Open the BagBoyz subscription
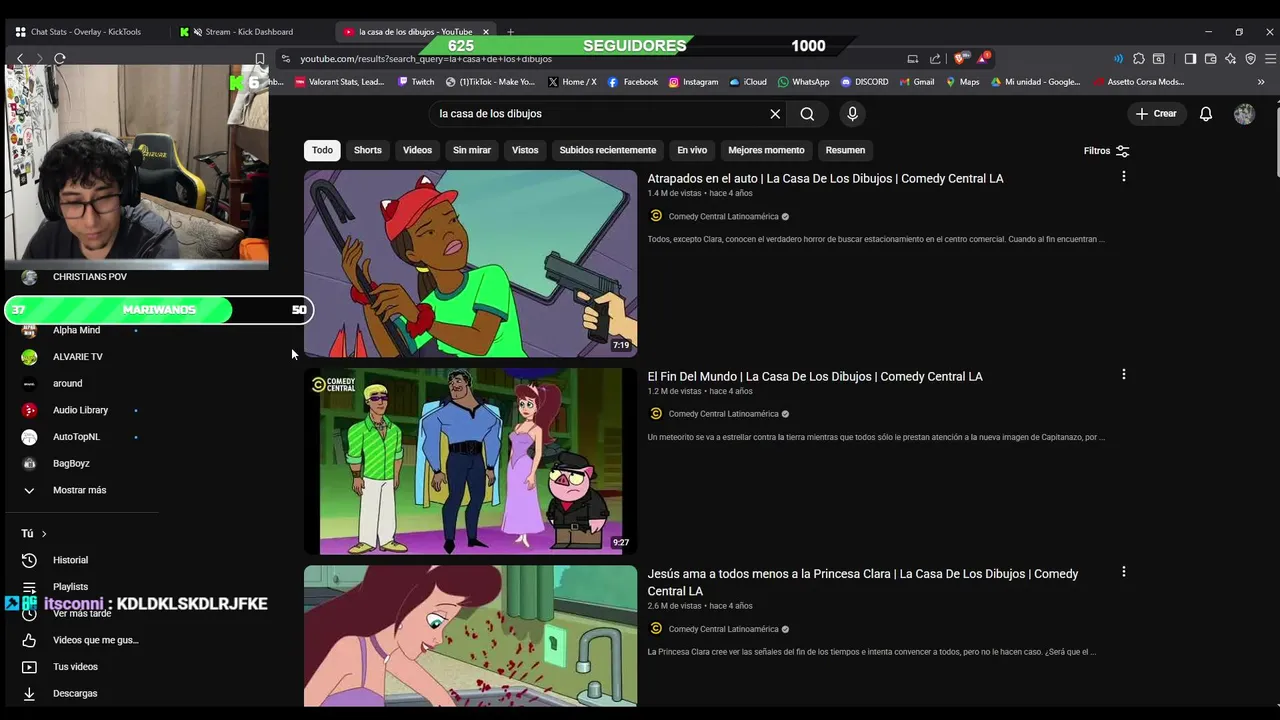Image resolution: width=1280 pixels, height=720 pixels. 71,464
